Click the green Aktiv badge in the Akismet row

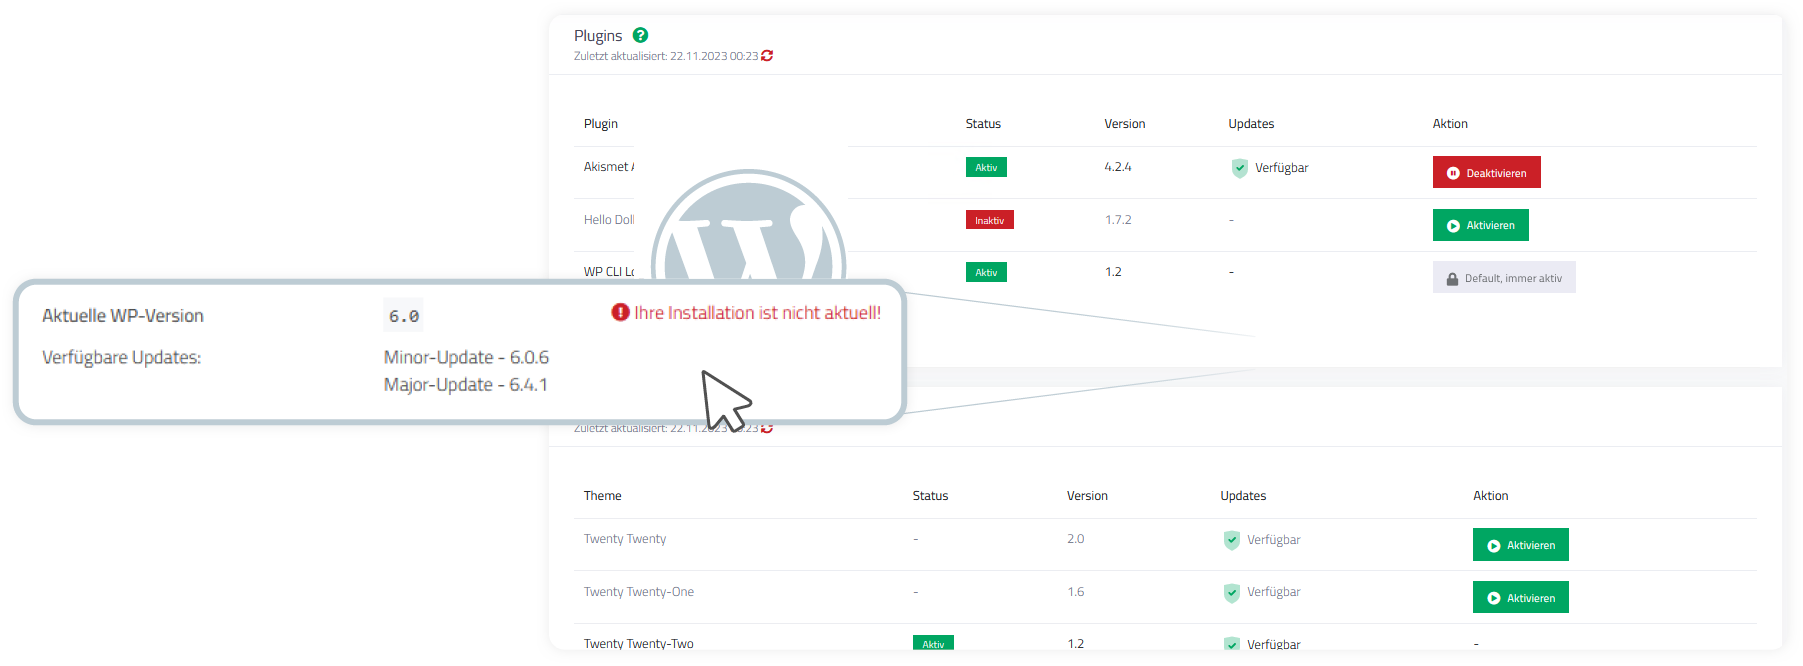click(986, 167)
